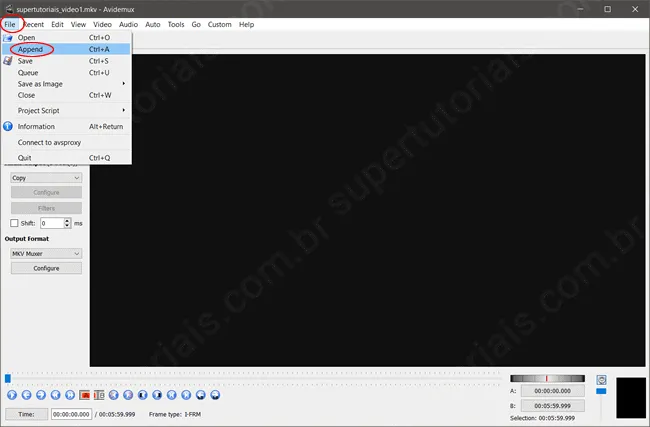This screenshot has width=650, height=427.
Task: Open the audio Copy codec dropdown
Action: click(x=46, y=178)
